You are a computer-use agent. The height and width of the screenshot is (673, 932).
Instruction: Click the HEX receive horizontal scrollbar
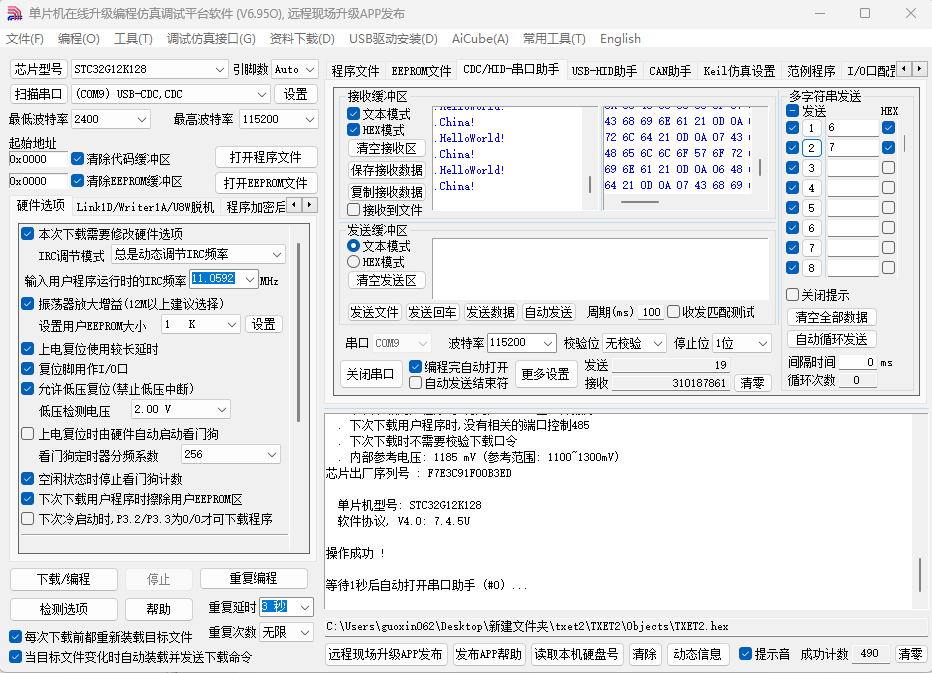[640, 202]
